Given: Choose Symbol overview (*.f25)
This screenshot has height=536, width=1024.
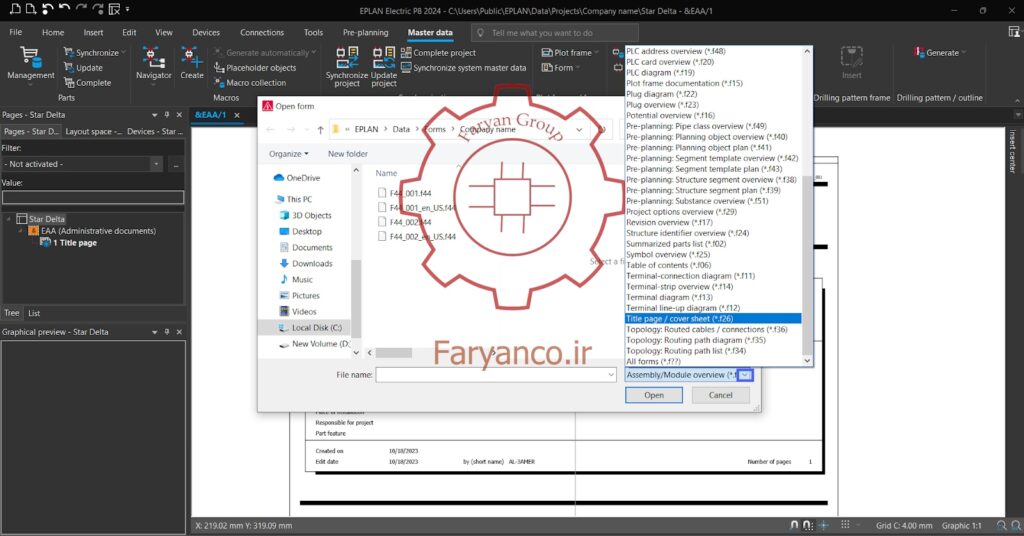Looking at the screenshot, I should [712, 255].
